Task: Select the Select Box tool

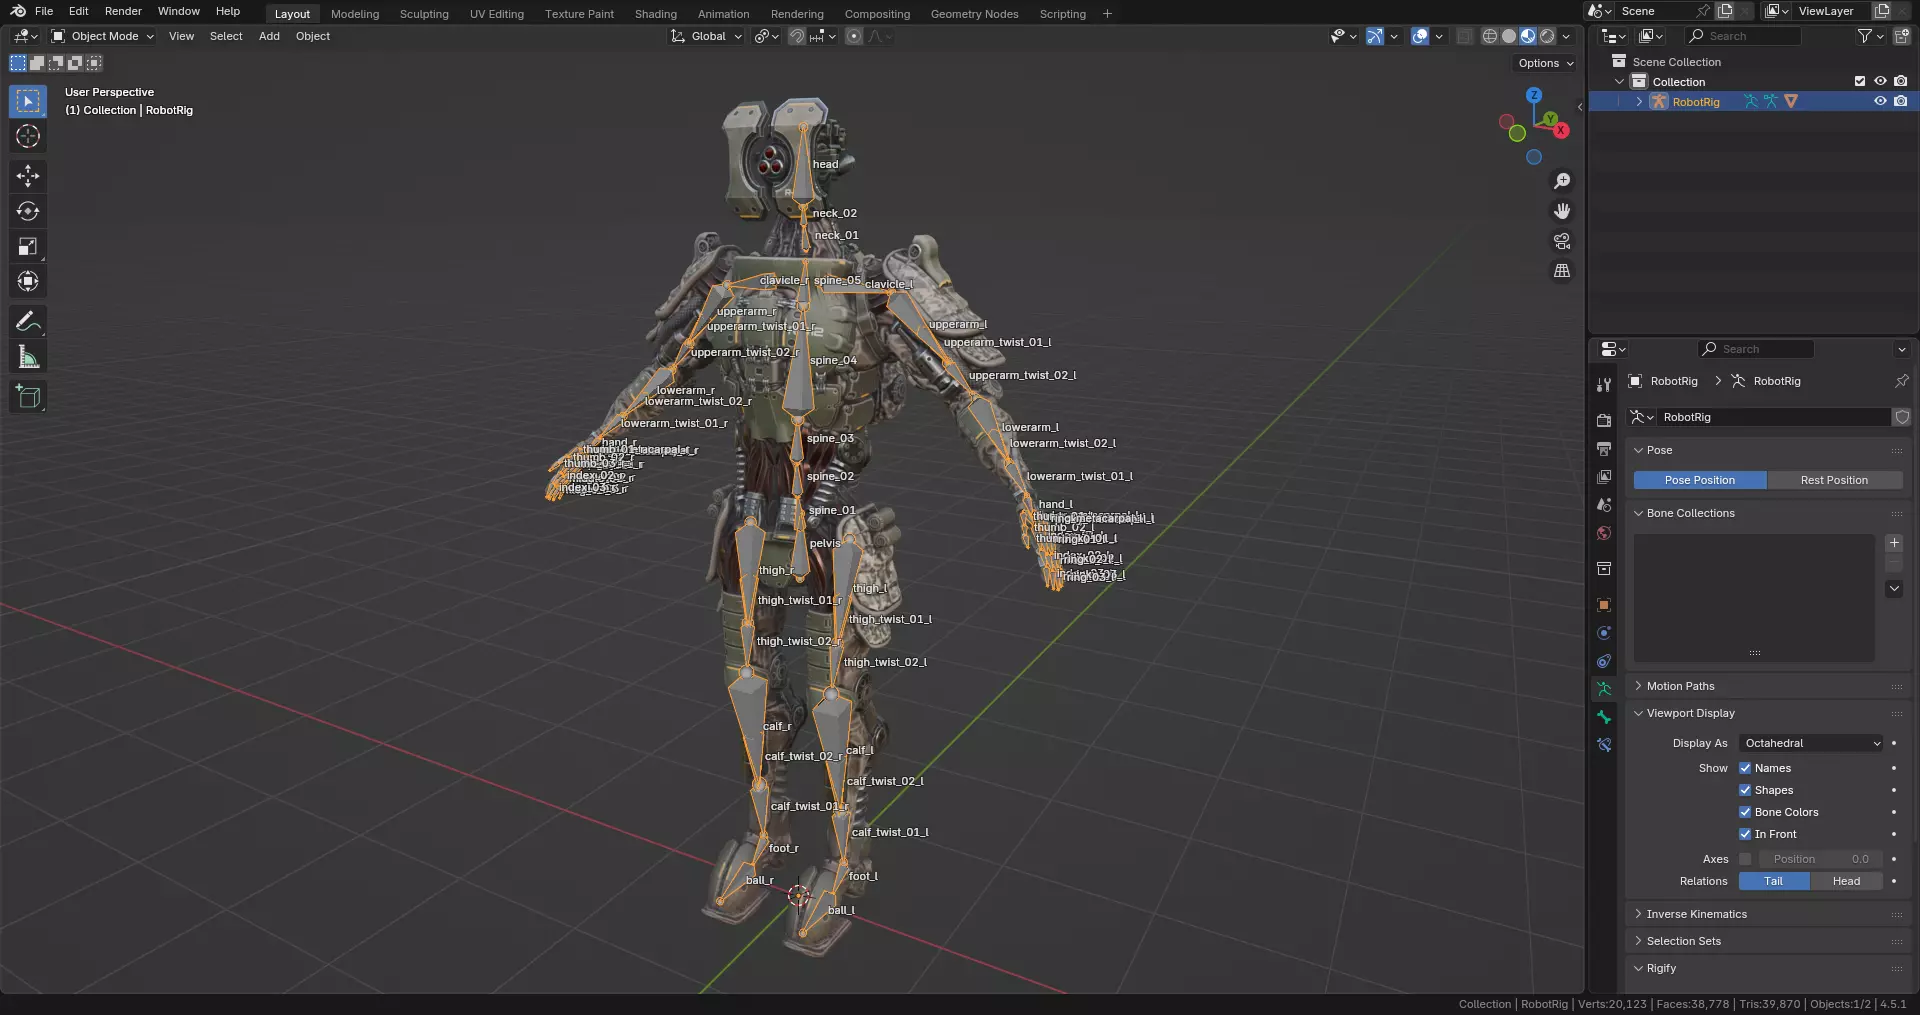Action: 28,101
